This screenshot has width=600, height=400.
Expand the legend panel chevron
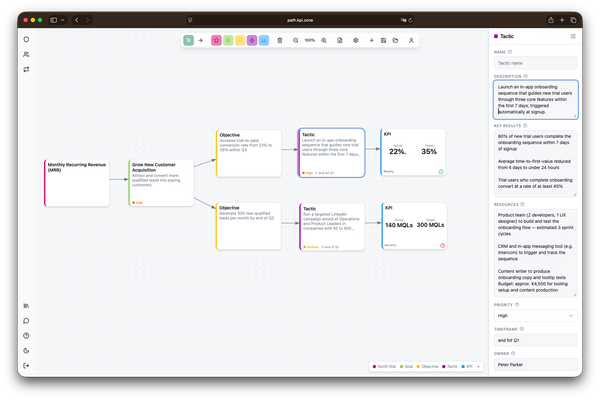pos(476,366)
